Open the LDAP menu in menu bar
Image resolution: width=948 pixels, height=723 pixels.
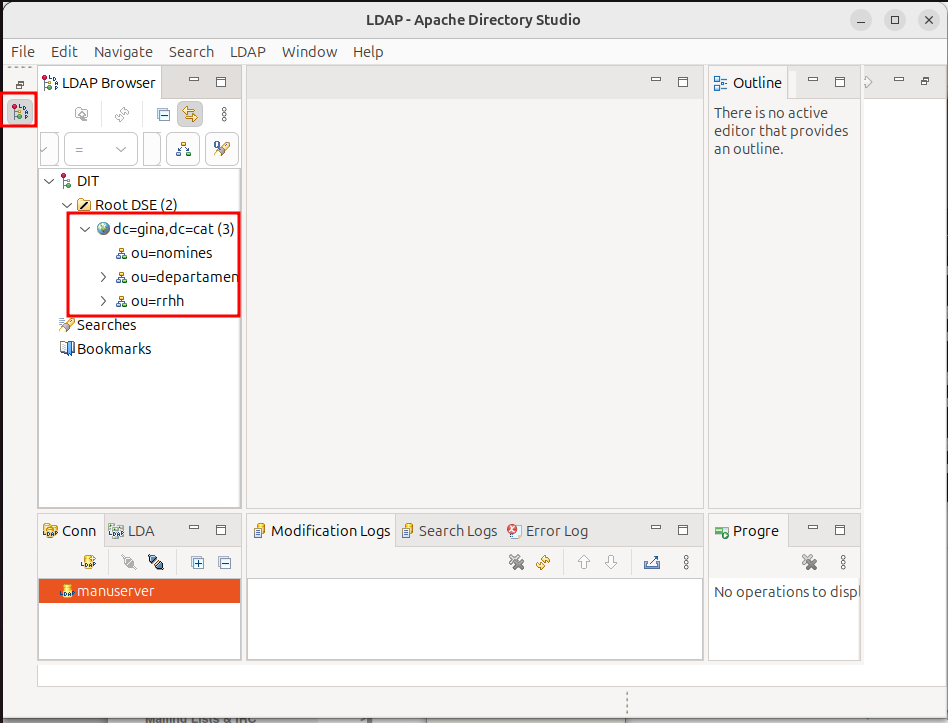(x=248, y=52)
